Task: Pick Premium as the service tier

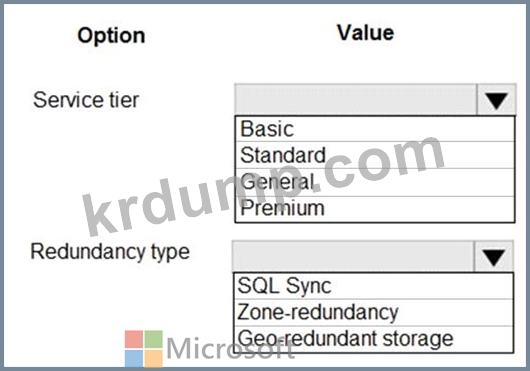Action: [375, 209]
